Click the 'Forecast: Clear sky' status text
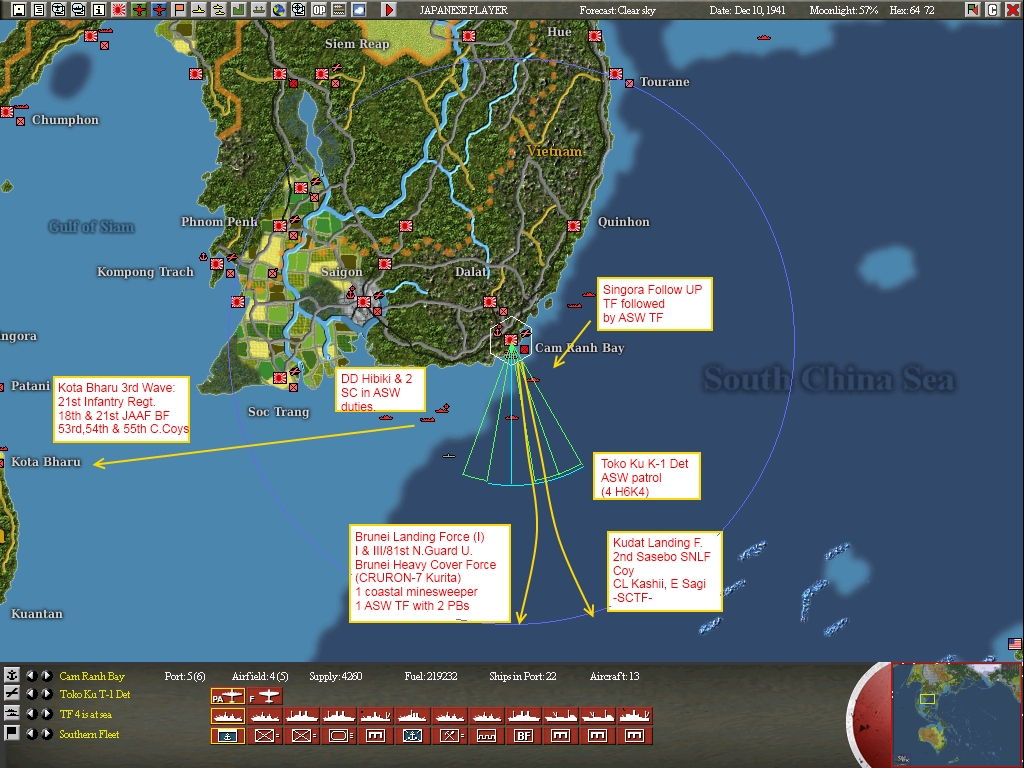This screenshot has height=768, width=1024. pos(617,10)
